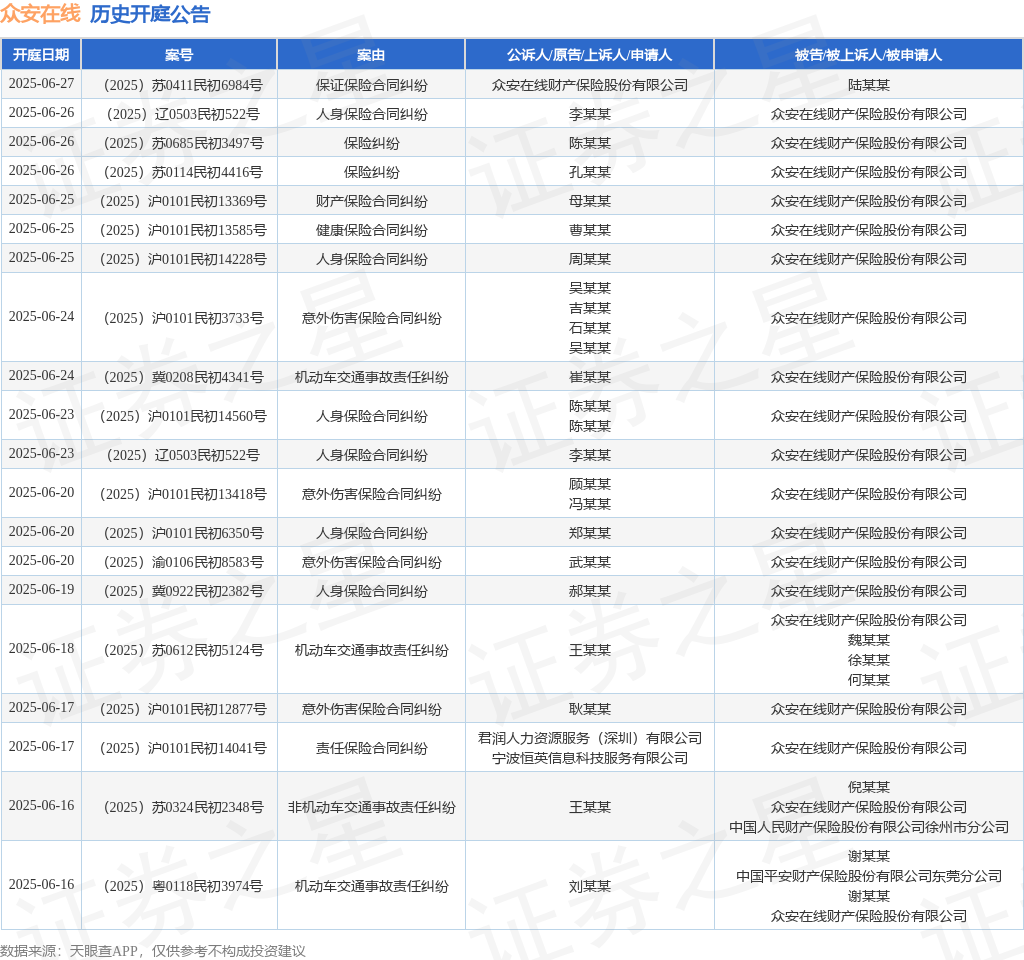Screen dimensions: 1024x960
Task: Select case number (2025)苏0411民初6984号
Action: [x=179, y=85]
